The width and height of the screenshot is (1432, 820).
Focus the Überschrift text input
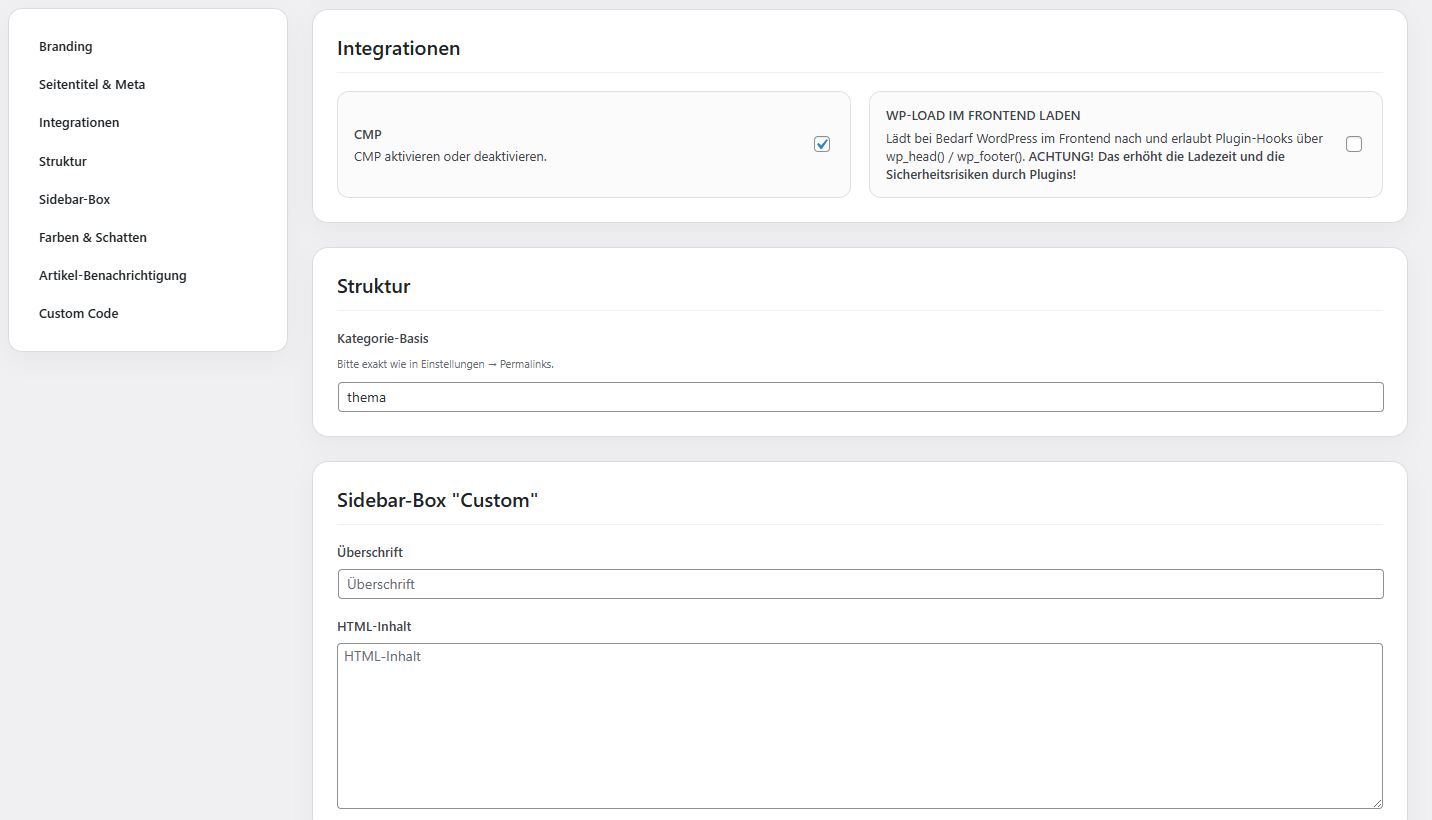click(860, 584)
